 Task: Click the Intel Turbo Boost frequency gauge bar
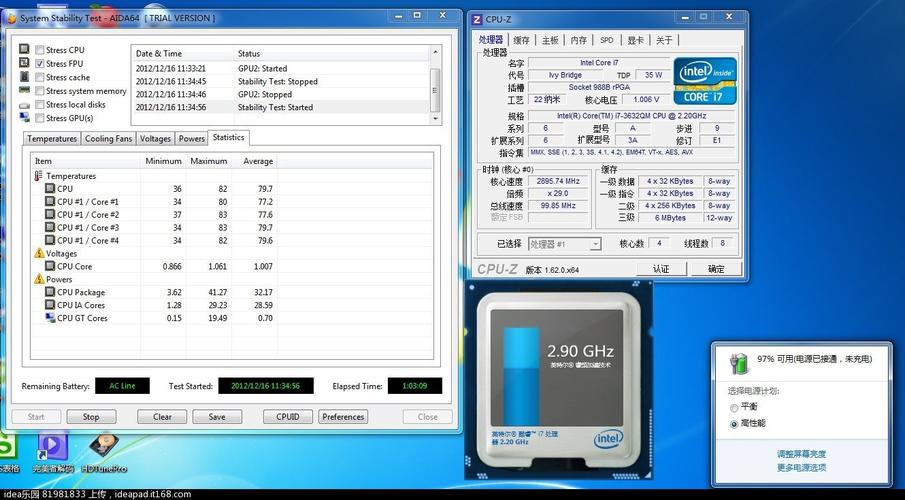(521, 376)
